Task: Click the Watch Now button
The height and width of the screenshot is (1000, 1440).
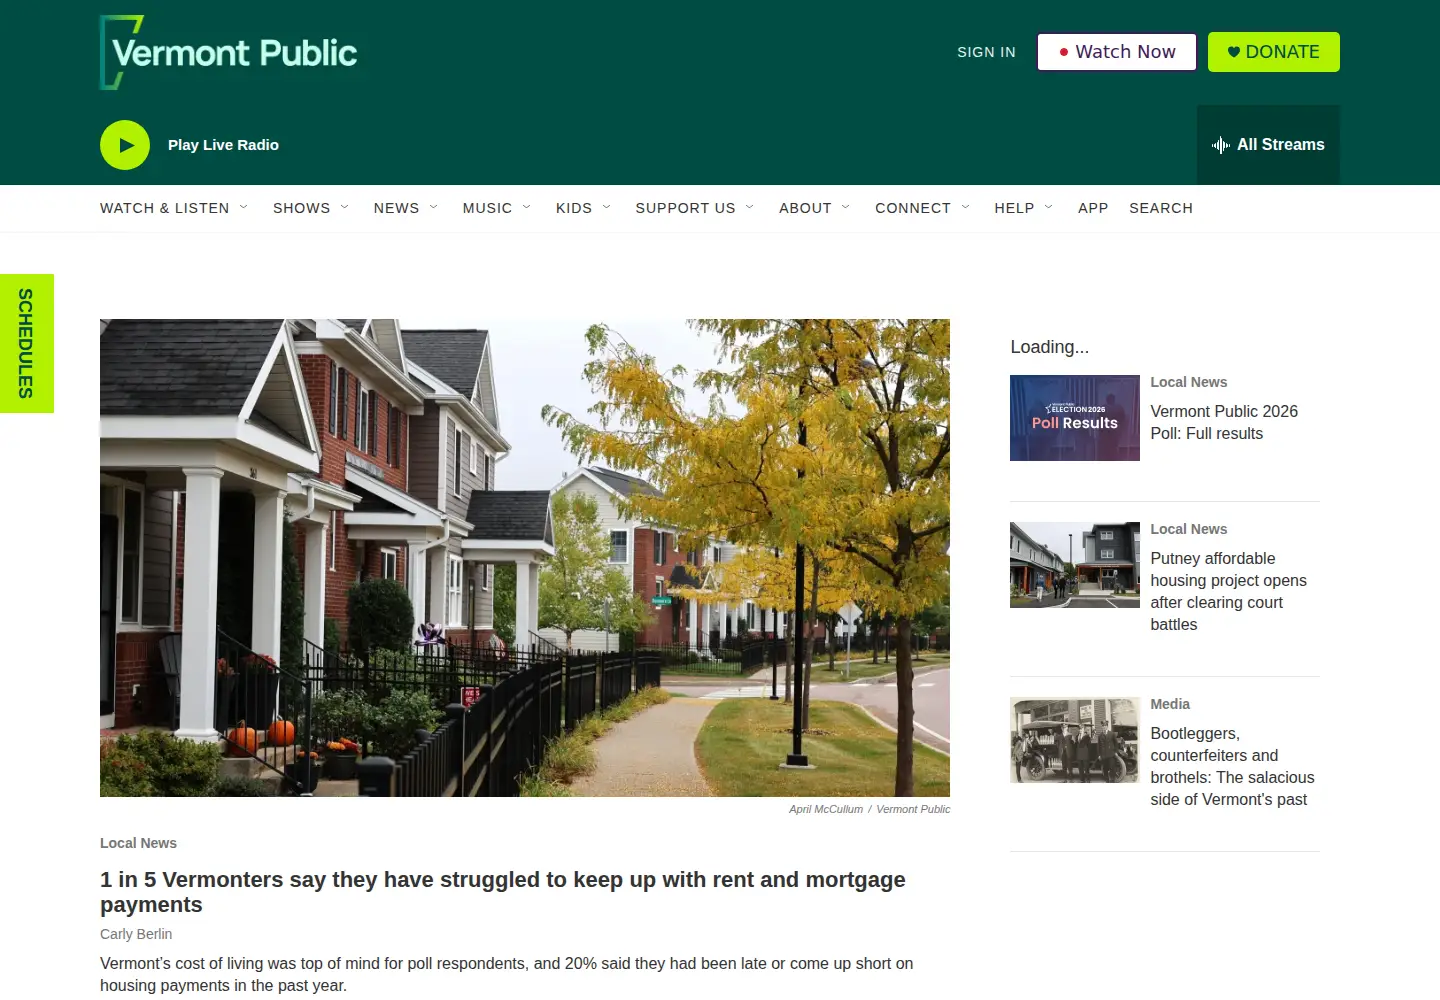Action: click(1117, 52)
